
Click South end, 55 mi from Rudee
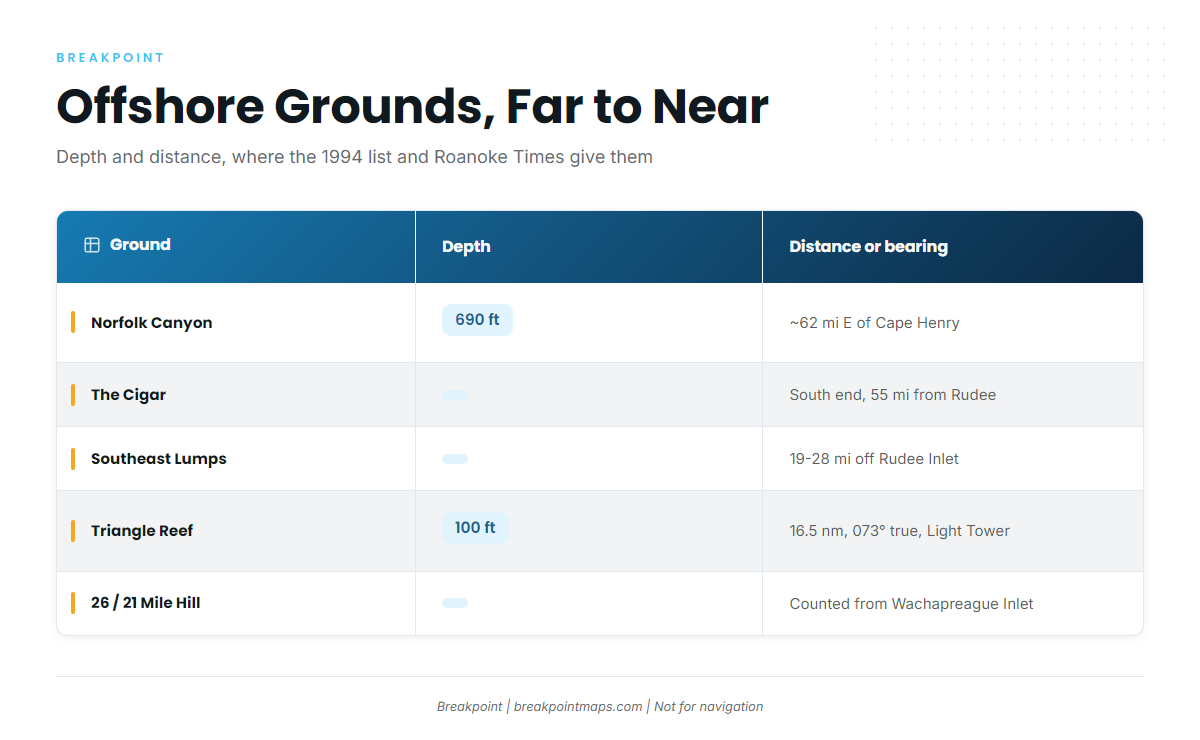(893, 395)
